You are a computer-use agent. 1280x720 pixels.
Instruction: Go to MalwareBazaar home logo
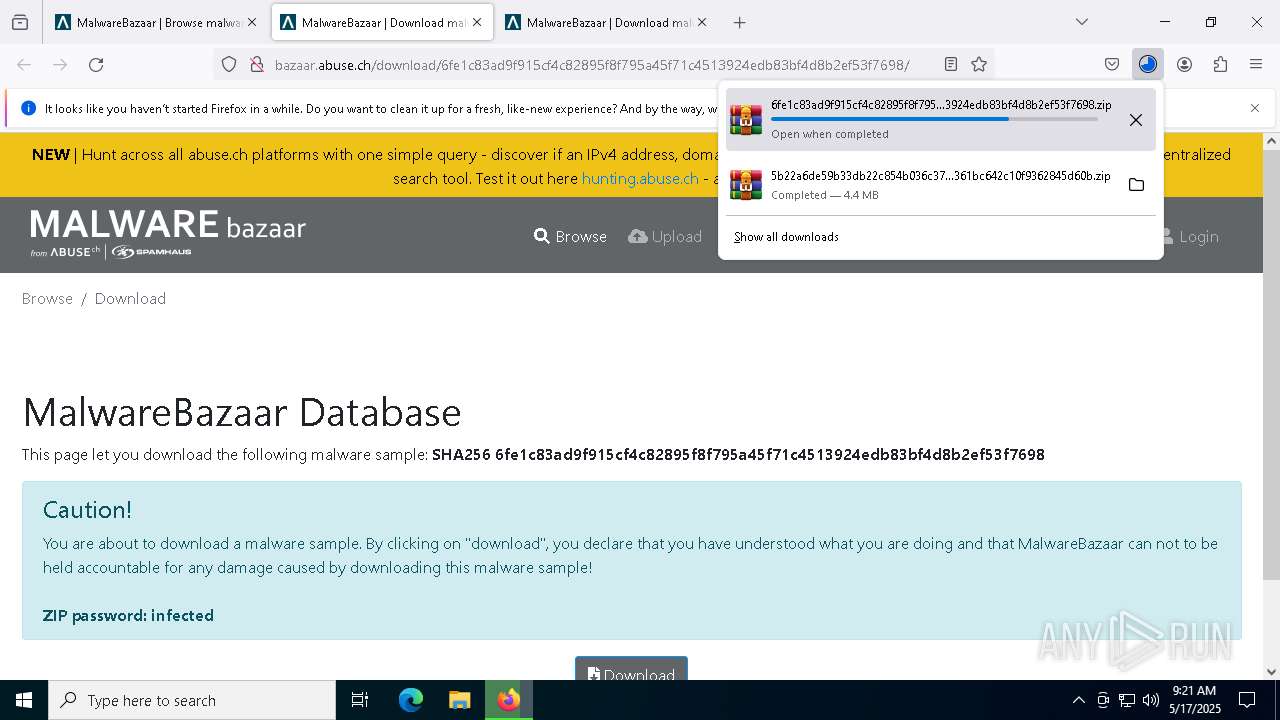pyautogui.click(x=168, y=234)
